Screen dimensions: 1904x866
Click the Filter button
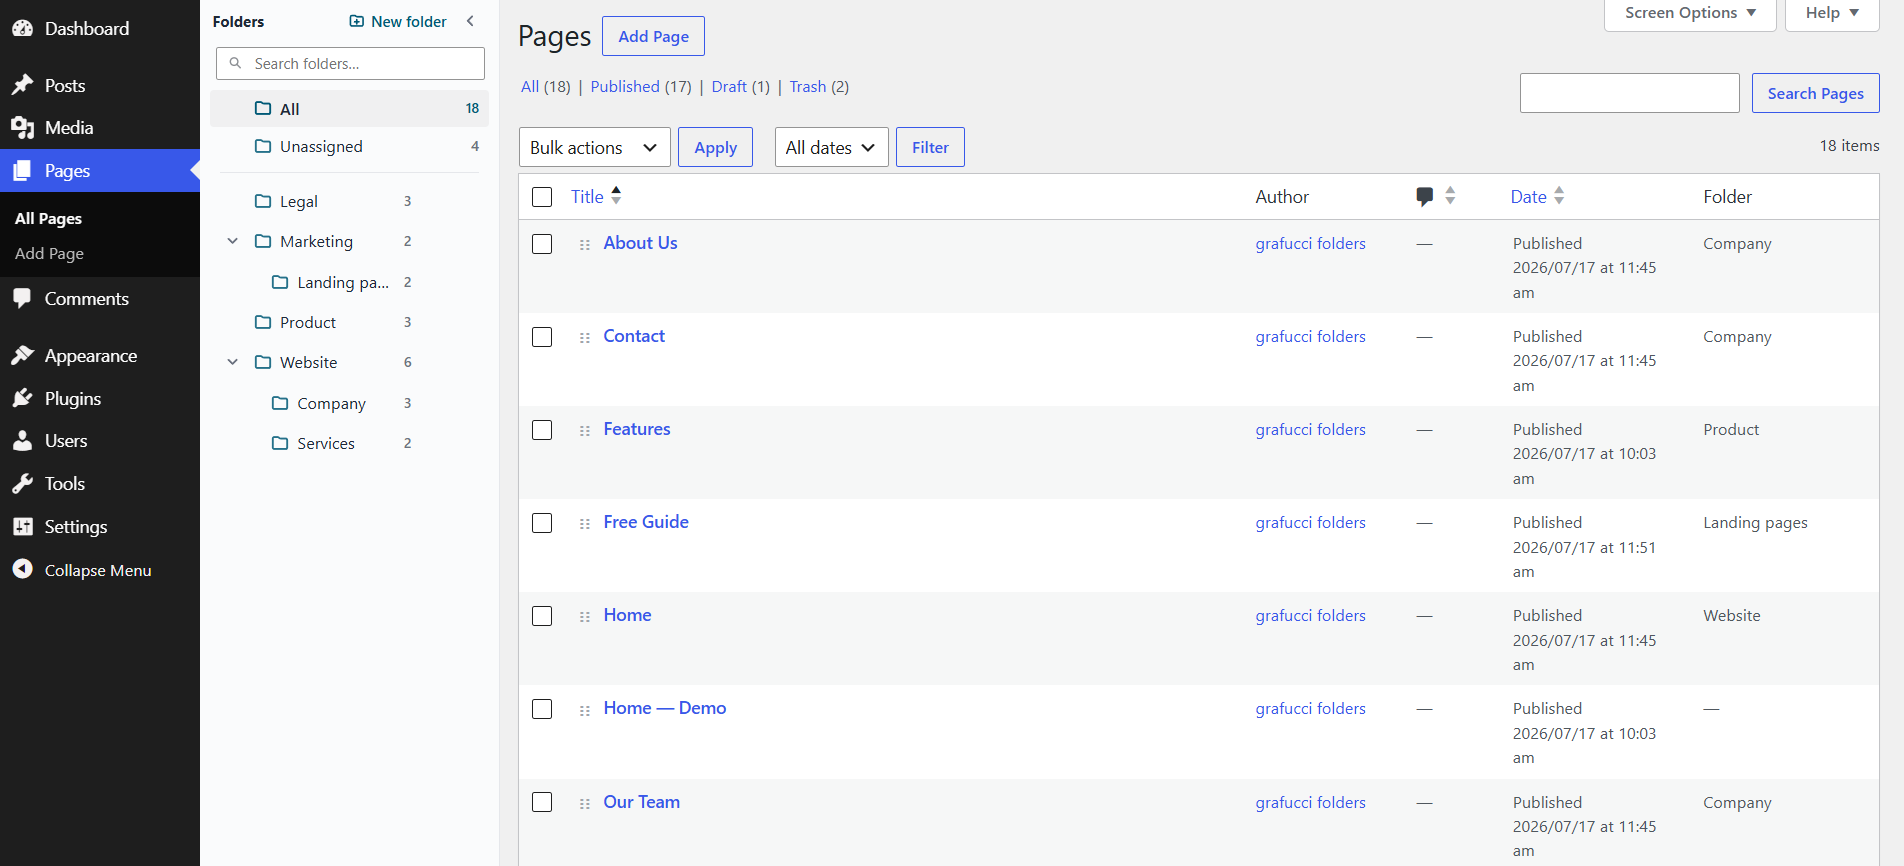pos(930,147)
